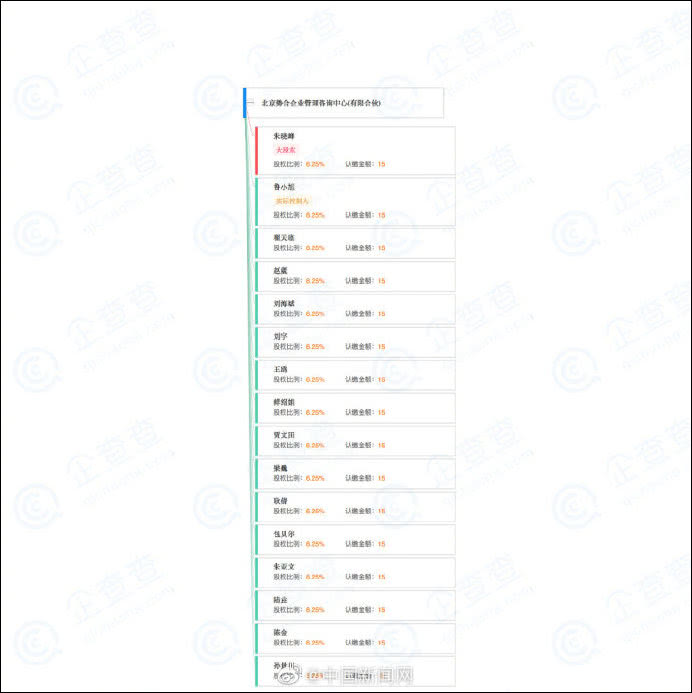Choose the 王璐 shareholder card
This screenshot has height=693, width=692.
click(x=355, y=375)
